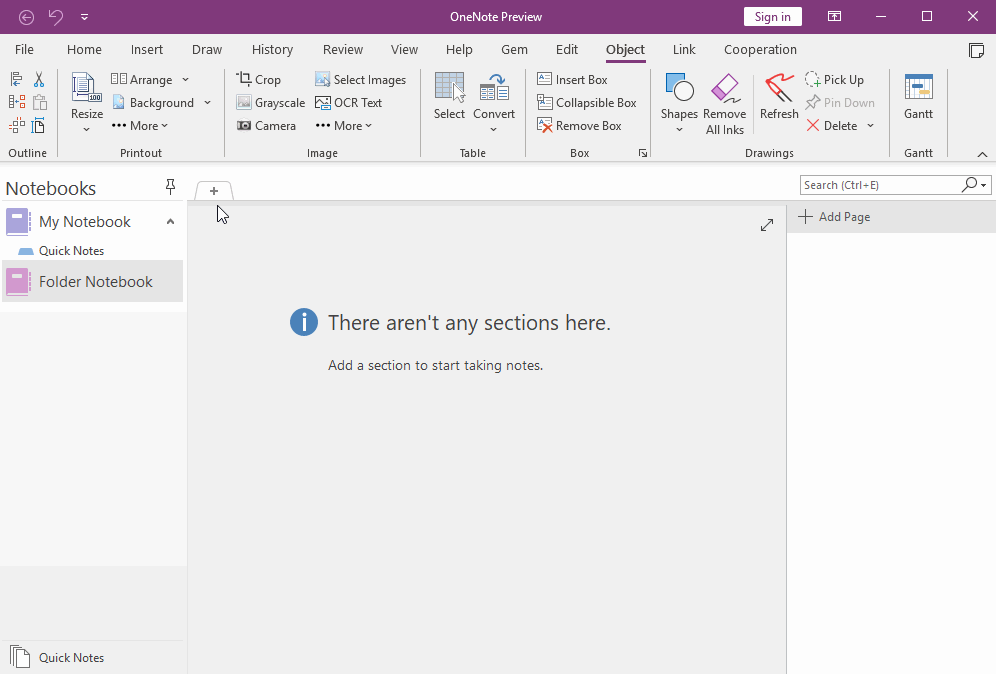
Task: Click Refresh drawings
Action: (779, 96)
